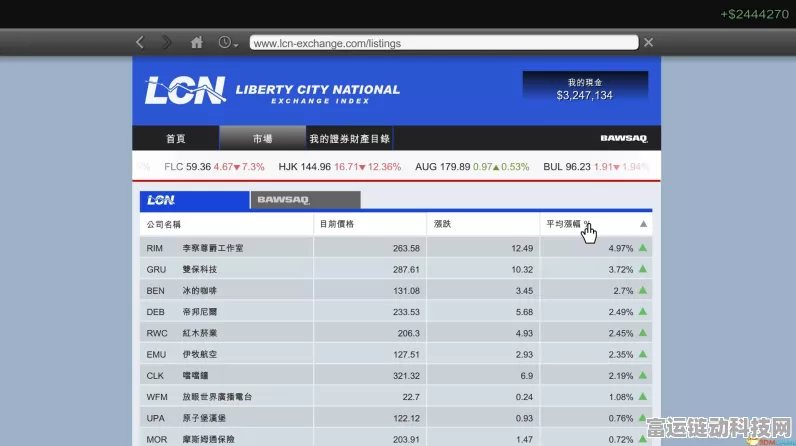Click the AUG 179.89 ticker entry
Screen dimensions: 796x446
[472, 167]
